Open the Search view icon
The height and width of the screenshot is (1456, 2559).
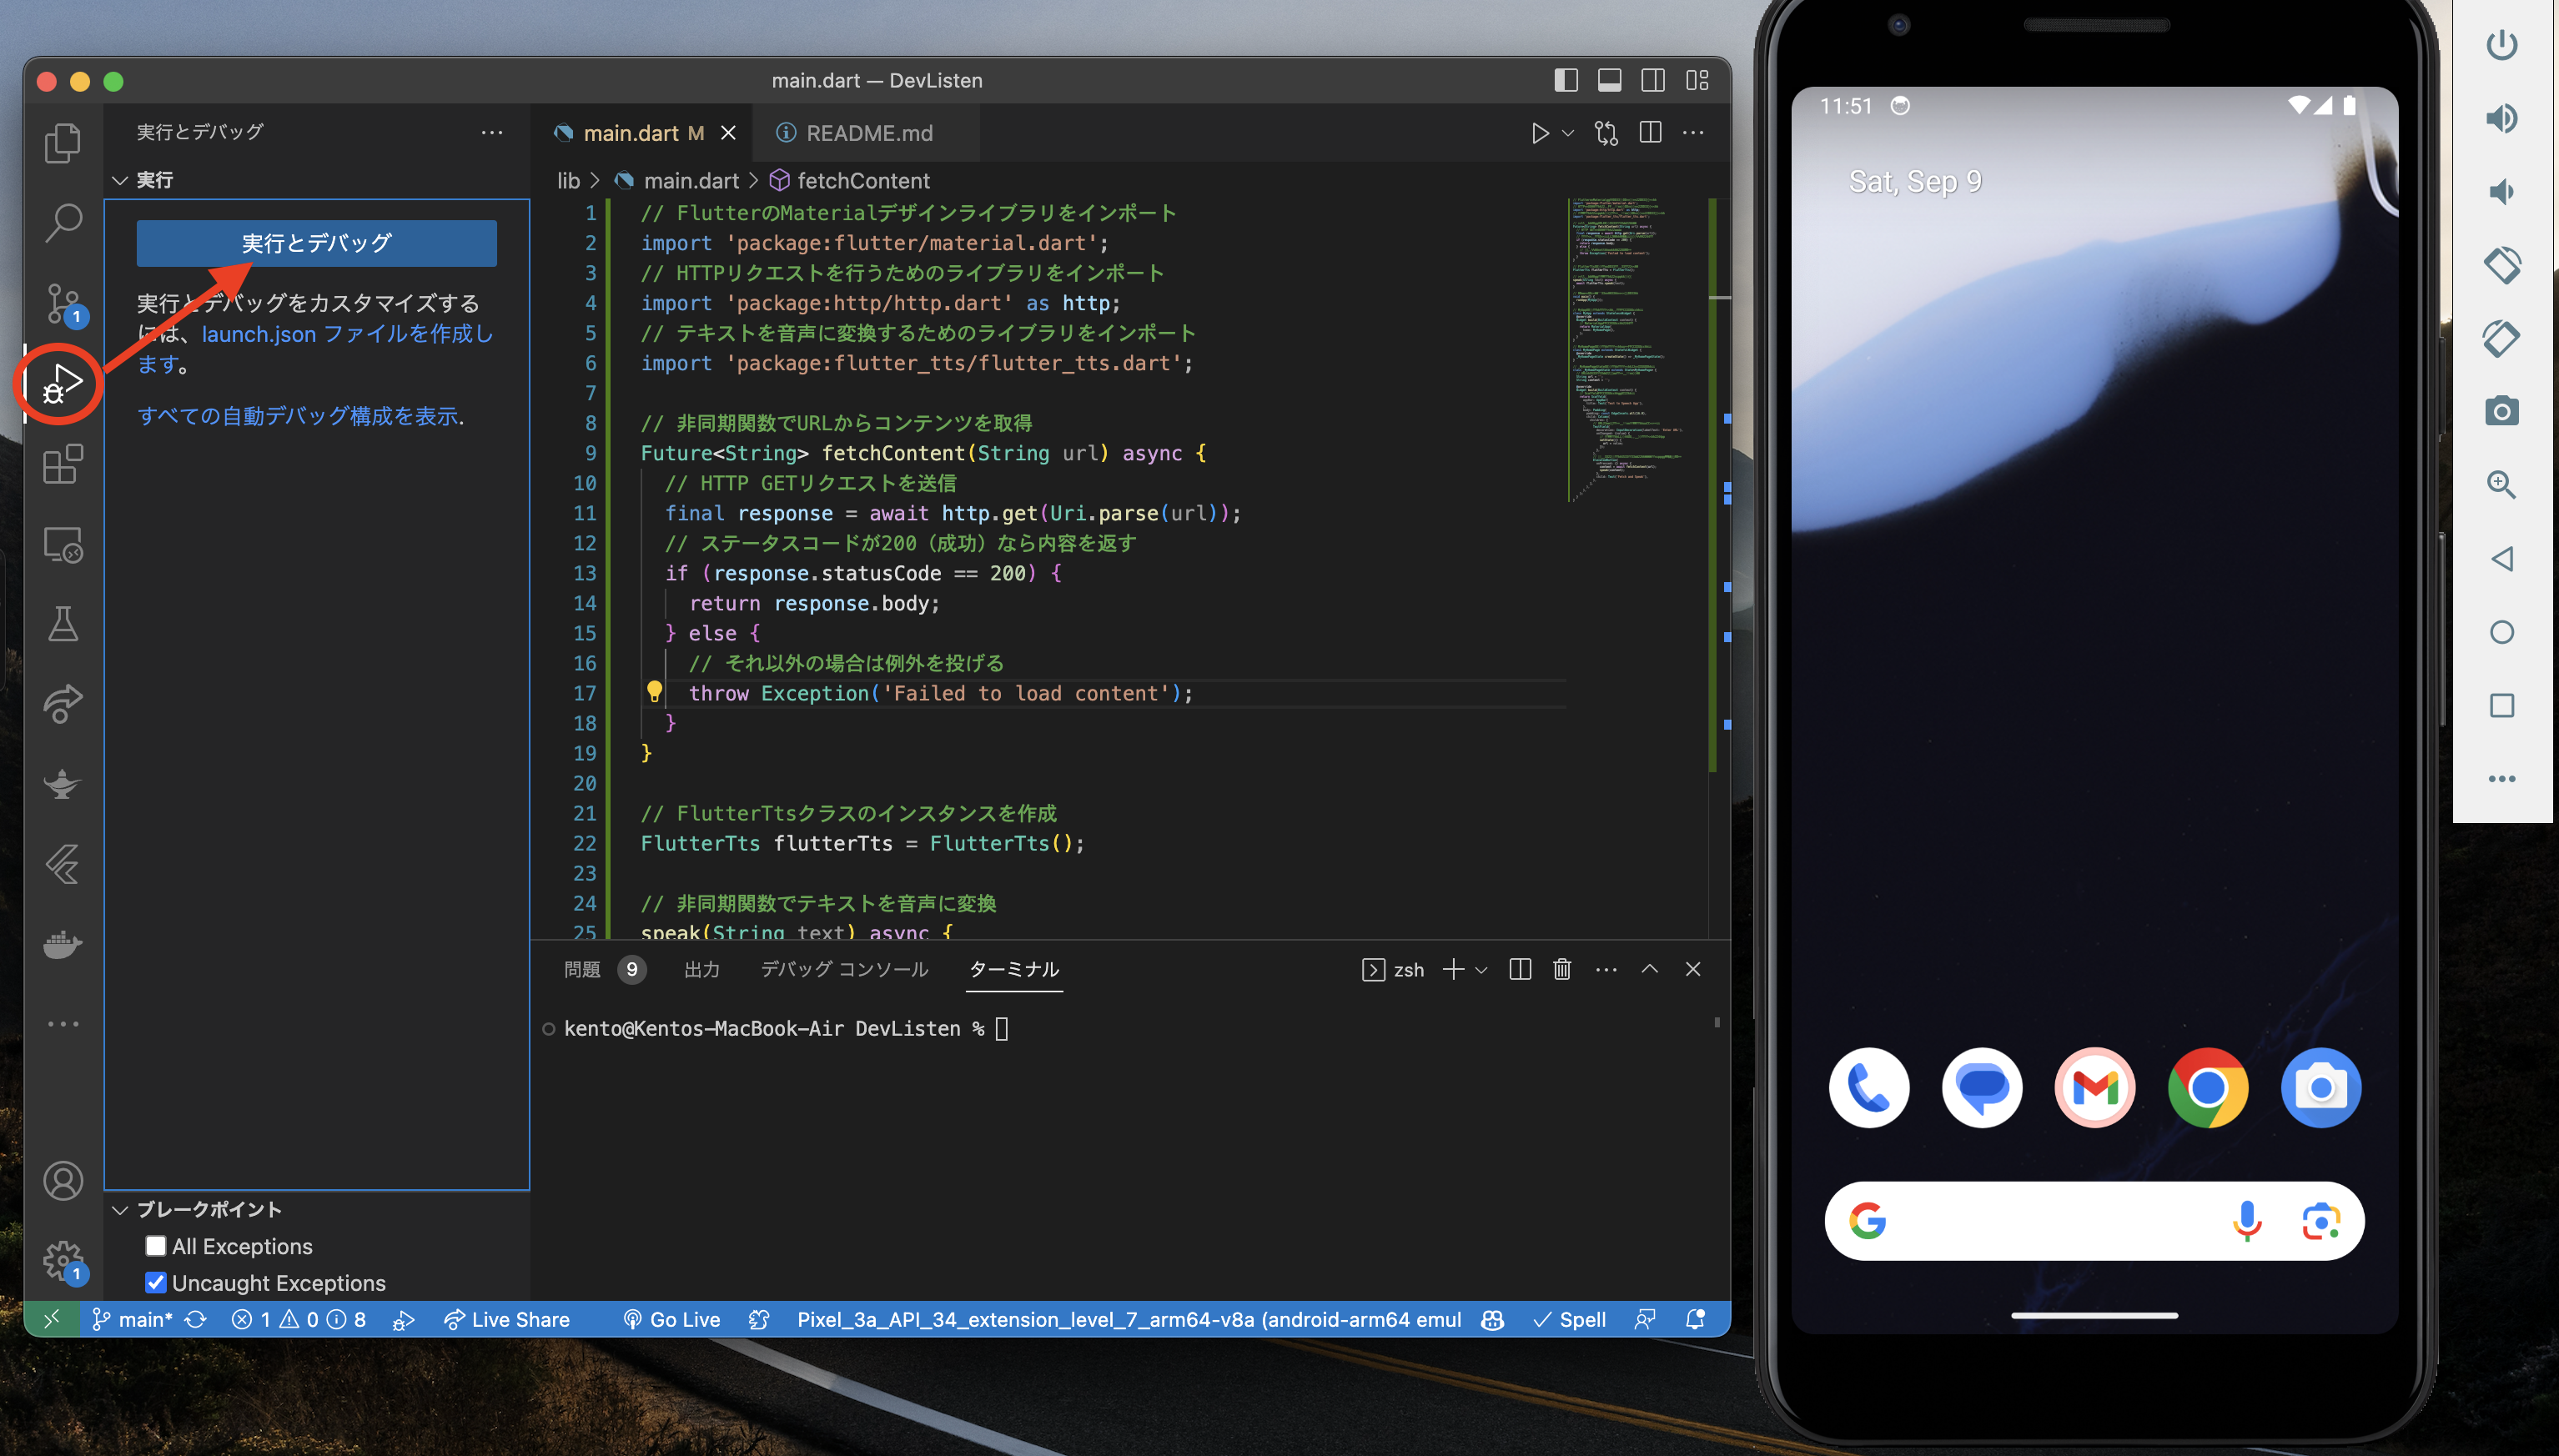point(62,222)
